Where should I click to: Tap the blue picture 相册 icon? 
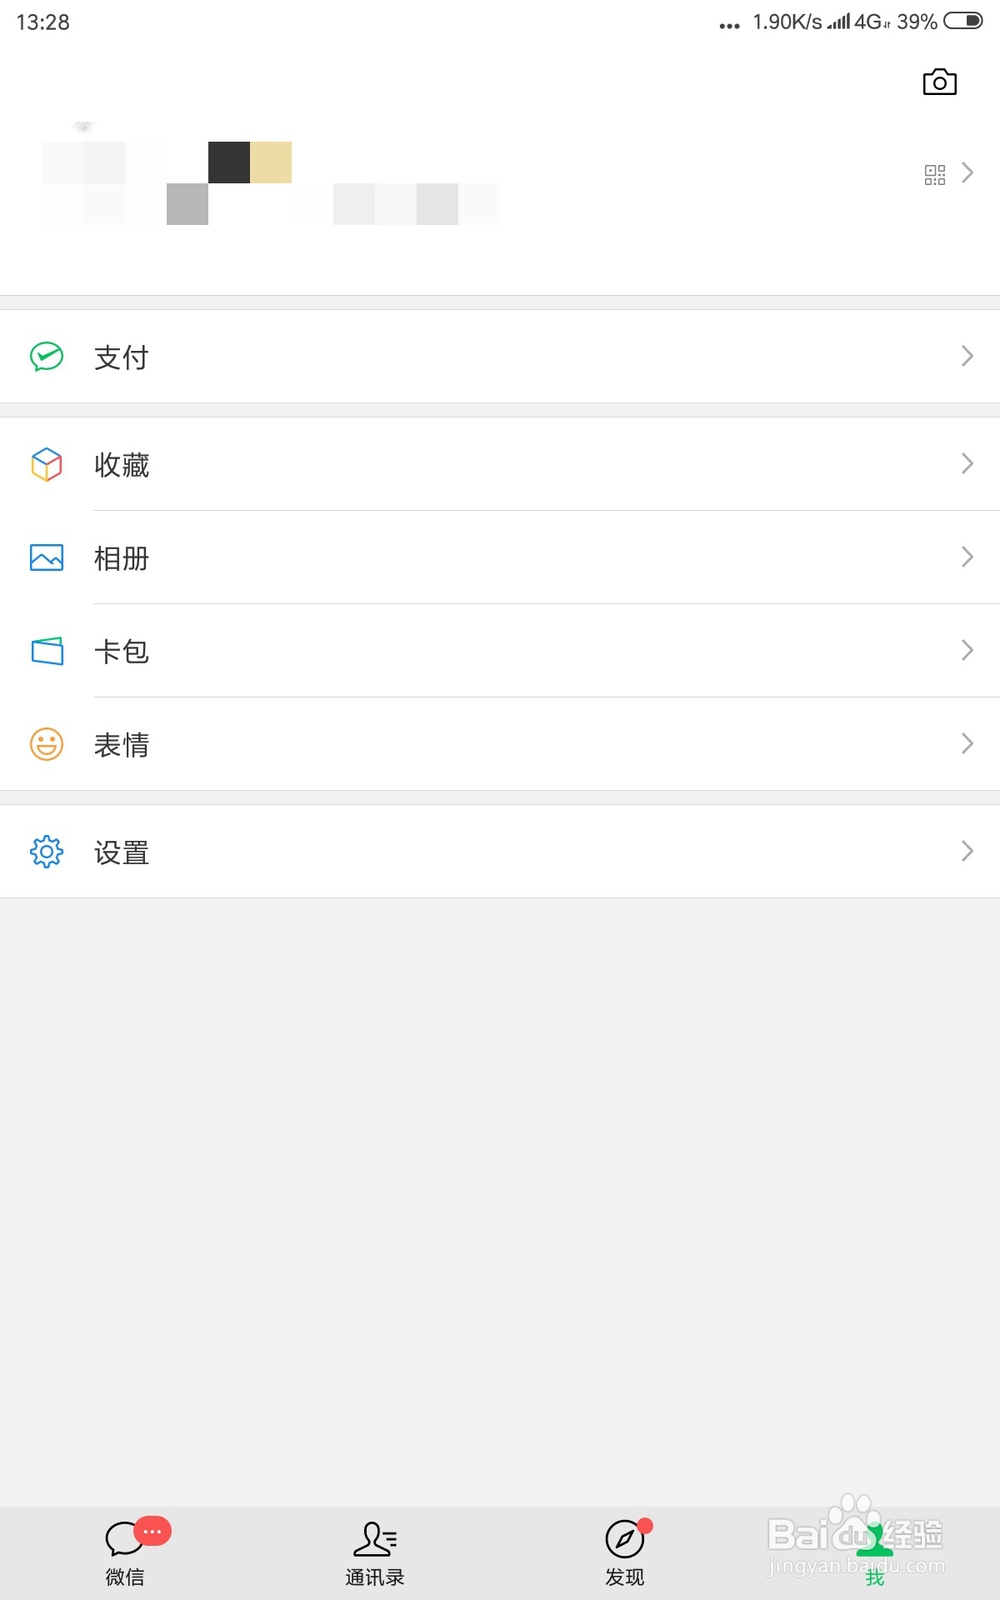47,557
